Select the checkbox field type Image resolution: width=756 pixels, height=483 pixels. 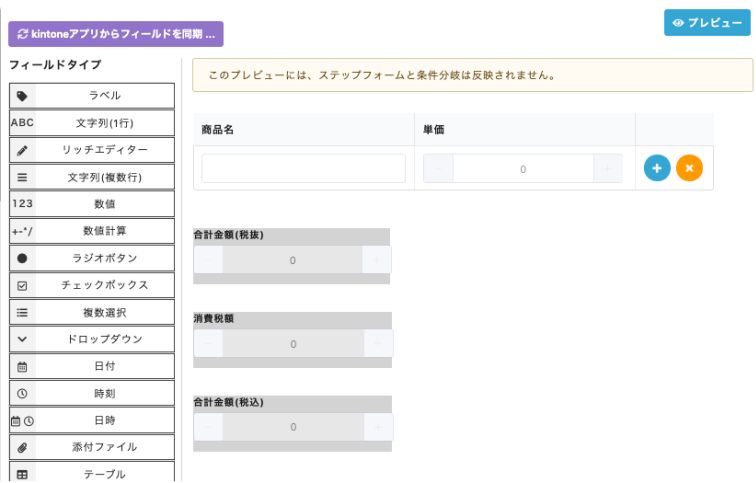[92, 285]
